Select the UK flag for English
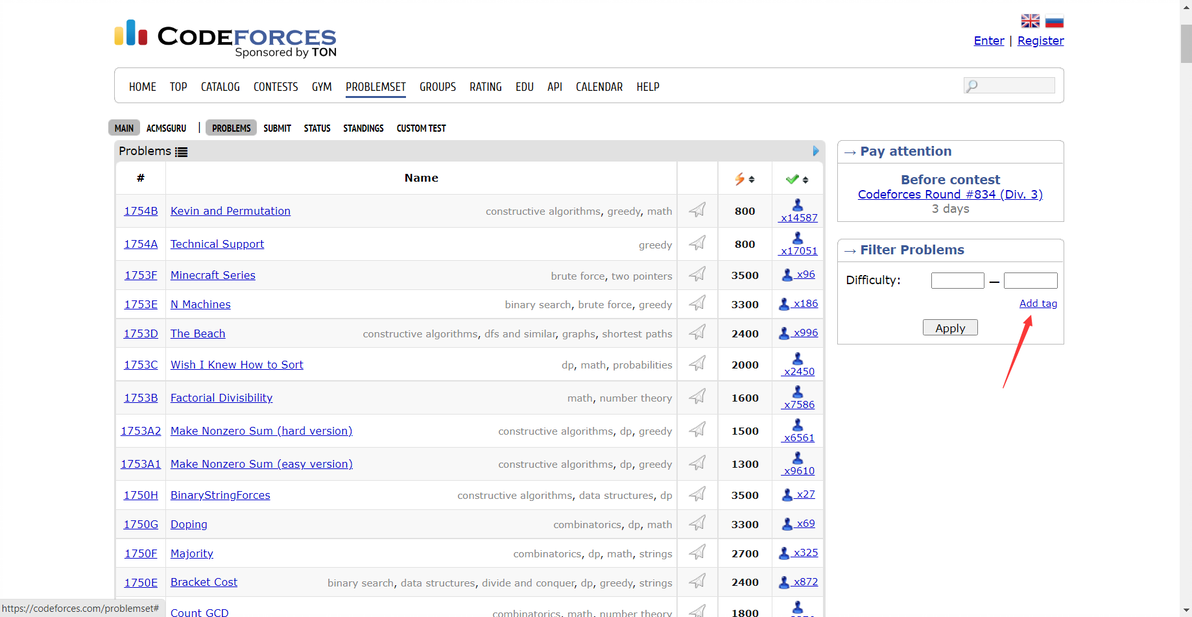Image resolution: width=1192 pixels, height=617 pixels. pyautogui.click(x=1030, y=21)
